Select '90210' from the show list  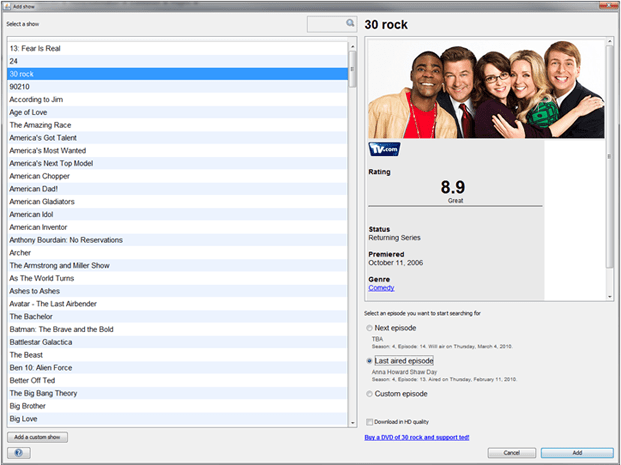click(x=177, y=87)
